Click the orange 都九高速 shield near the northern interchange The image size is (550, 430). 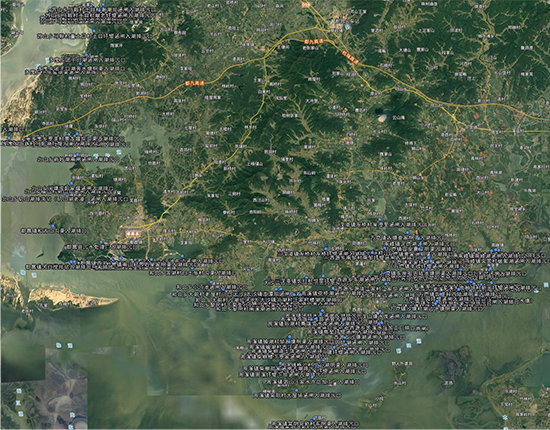(314, 41)
